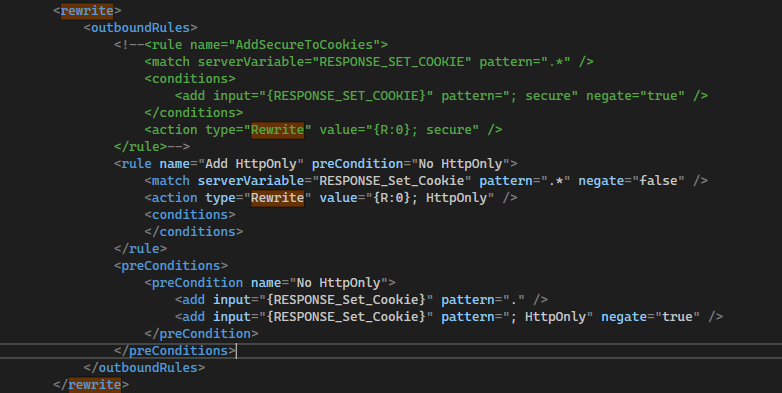Click the closing </preConditions> tag on current line
Screen dimensions: 782x393
tap(175, 351)
